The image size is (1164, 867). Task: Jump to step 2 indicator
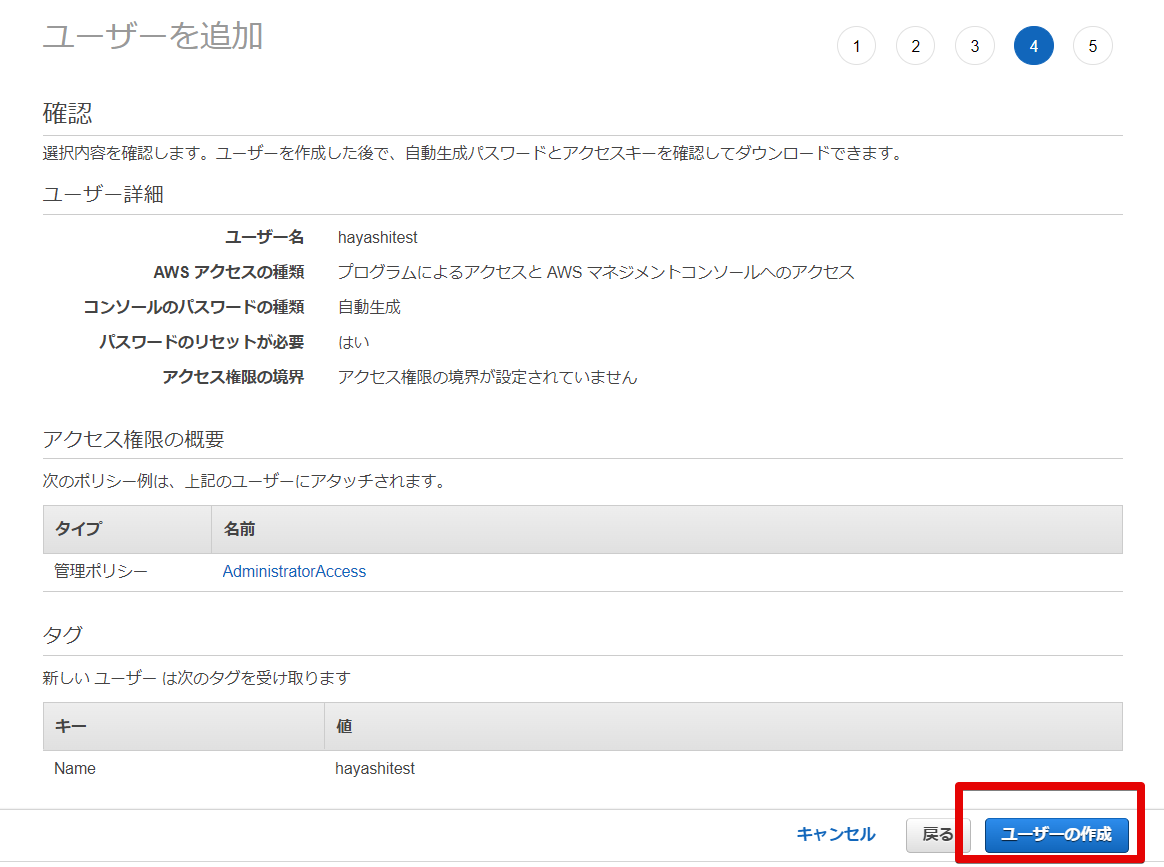point(915,46)
